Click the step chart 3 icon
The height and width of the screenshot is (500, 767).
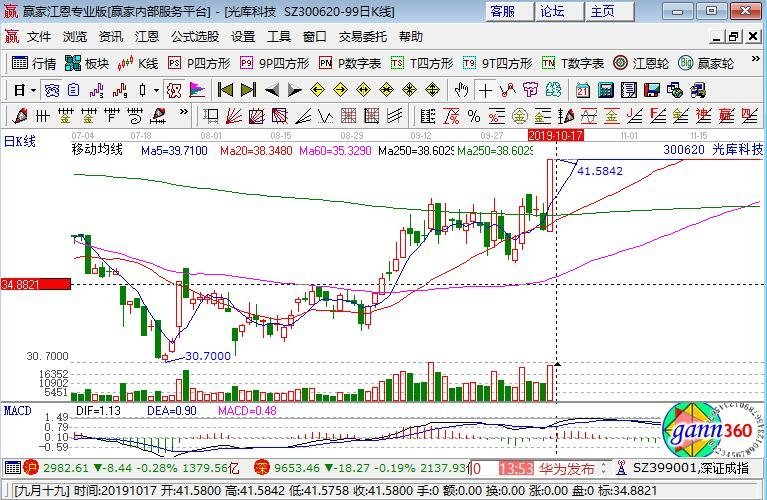97,91
